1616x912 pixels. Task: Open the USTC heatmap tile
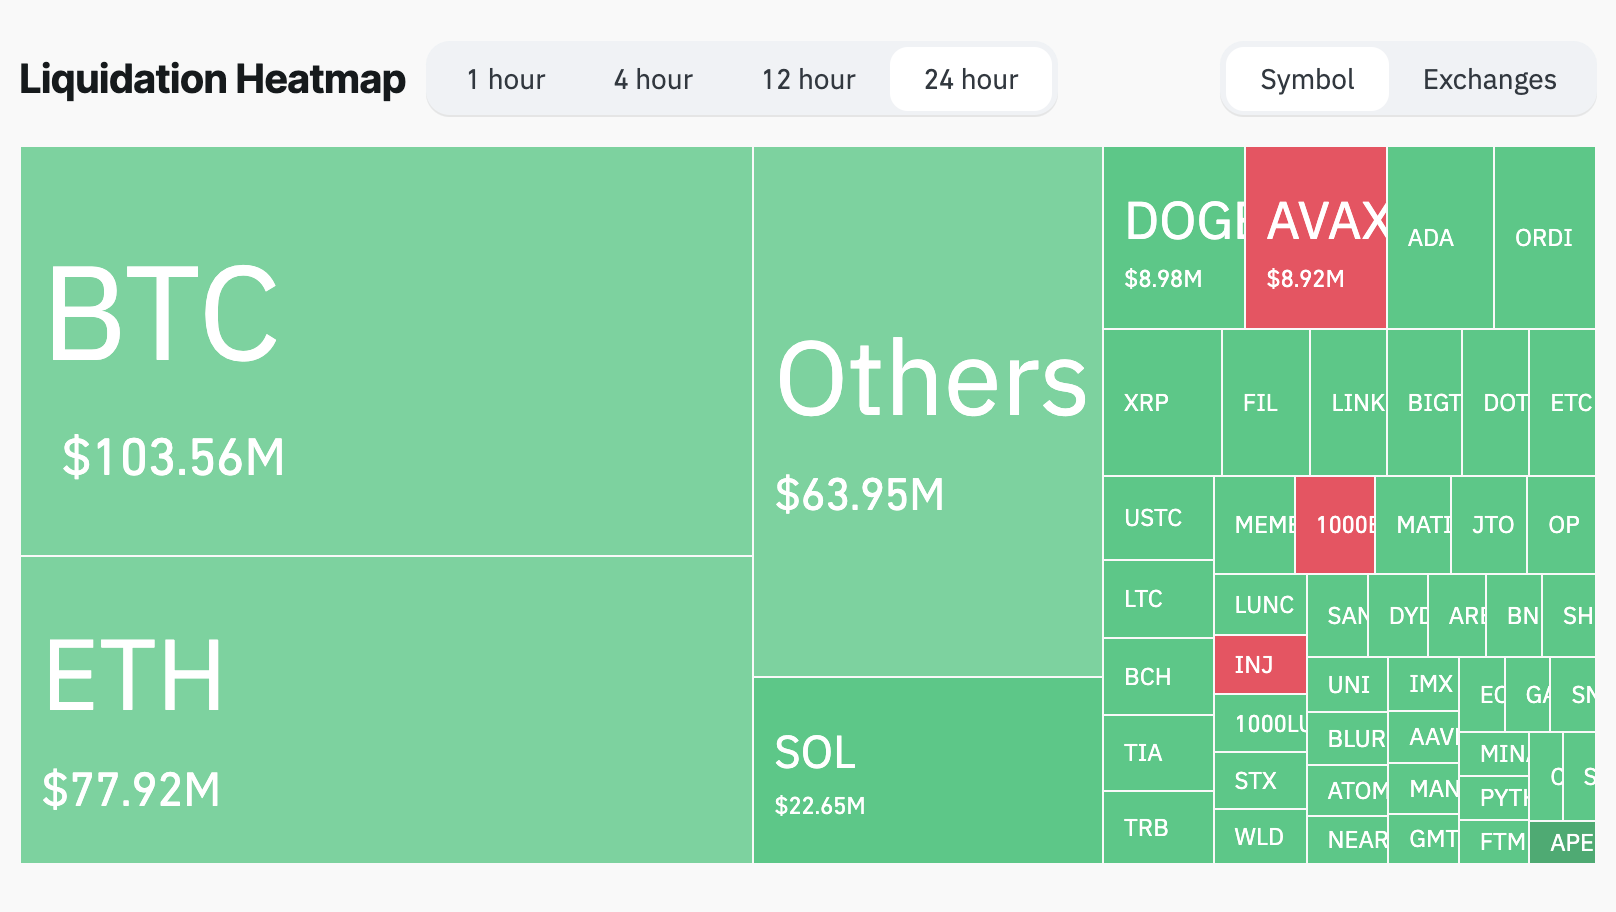pos(1159,518)
